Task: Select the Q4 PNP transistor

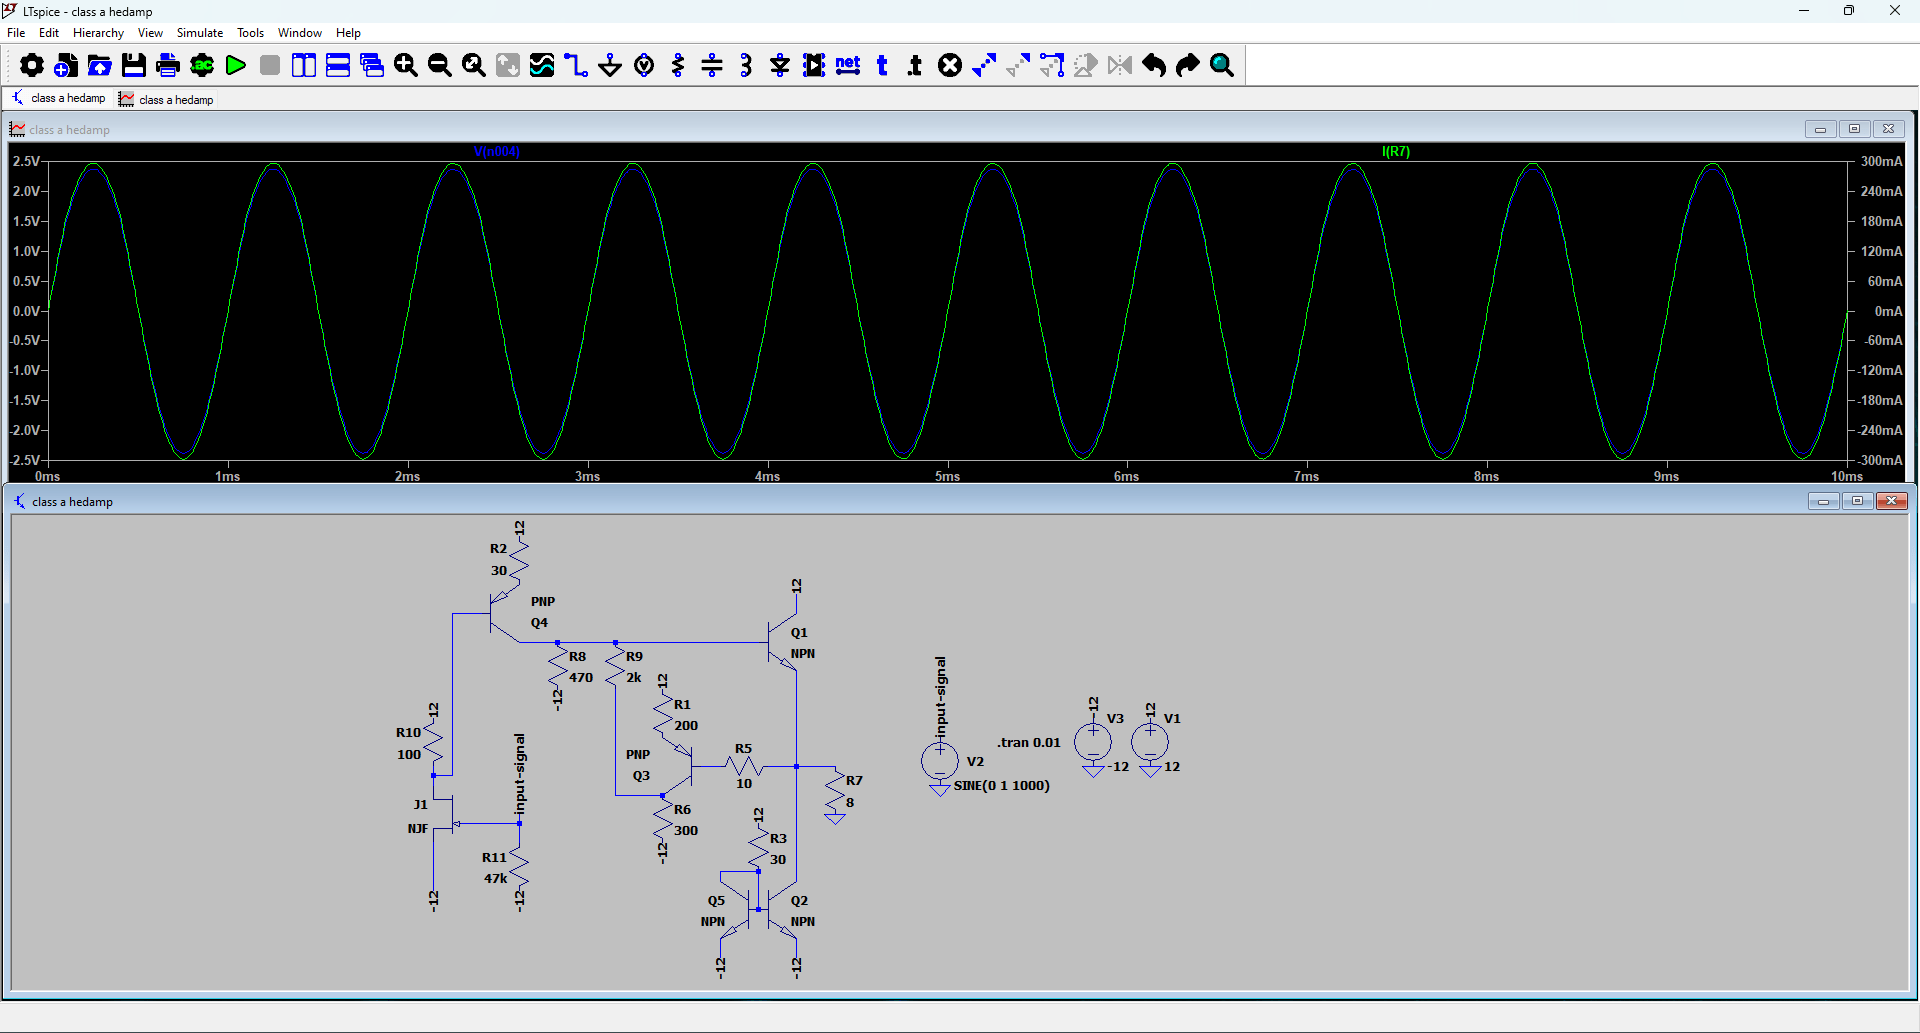Action: pos(504,615)
